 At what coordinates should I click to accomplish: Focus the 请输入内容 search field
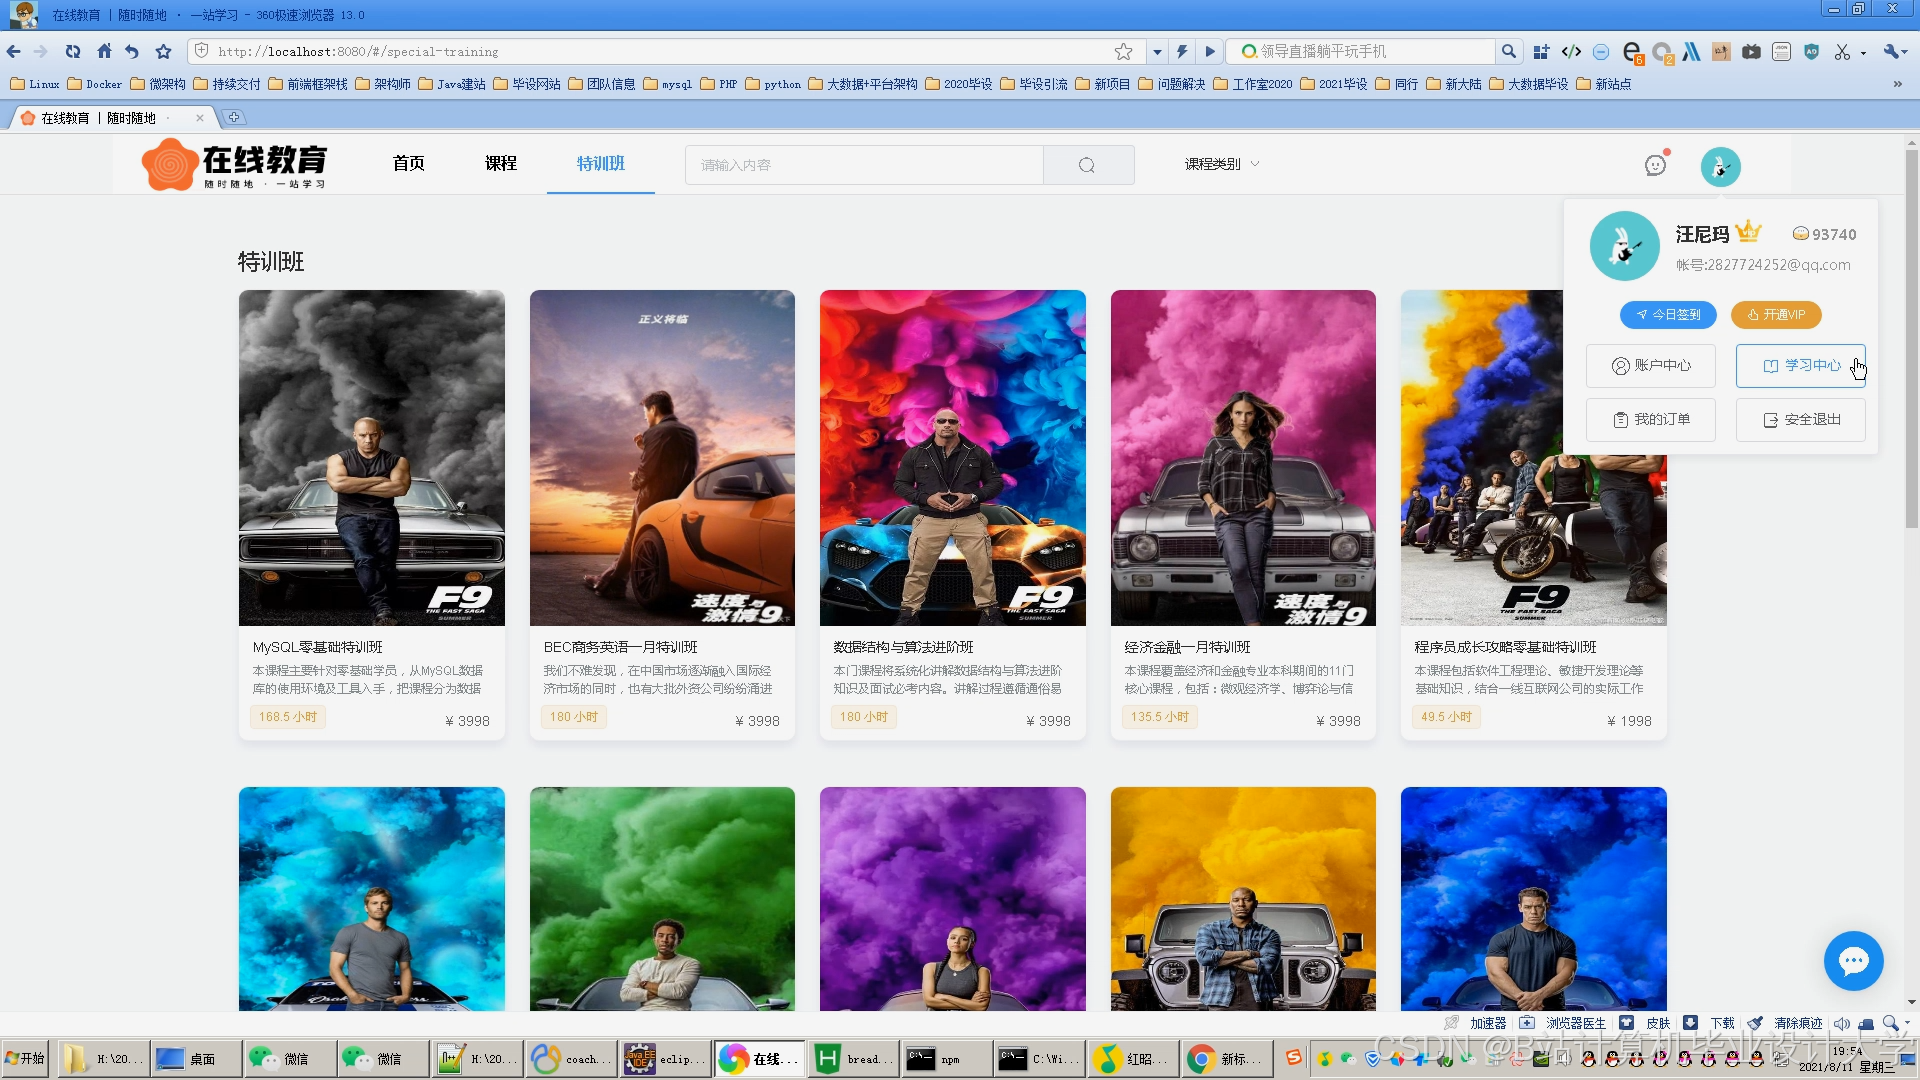864,165
